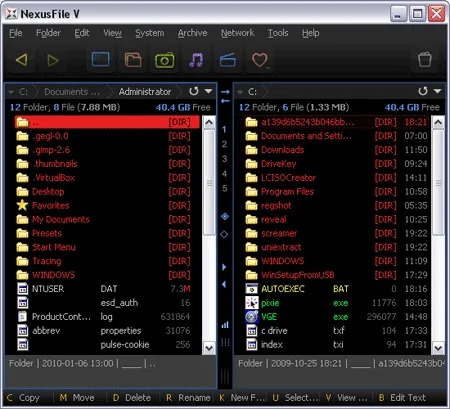Viewport: 450px width, 409px height.
Task: Click the Back navigation arrow in toolbar
Action: pos(22,60)
